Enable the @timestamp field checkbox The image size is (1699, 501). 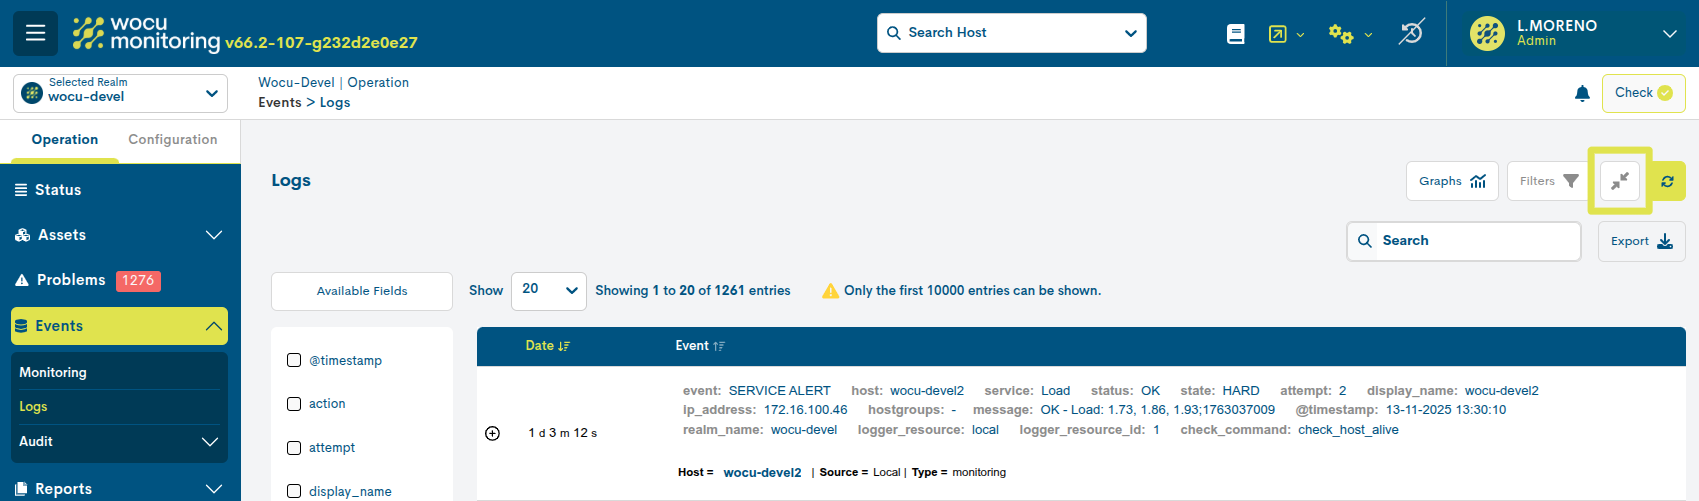click(x=294, y=360)
